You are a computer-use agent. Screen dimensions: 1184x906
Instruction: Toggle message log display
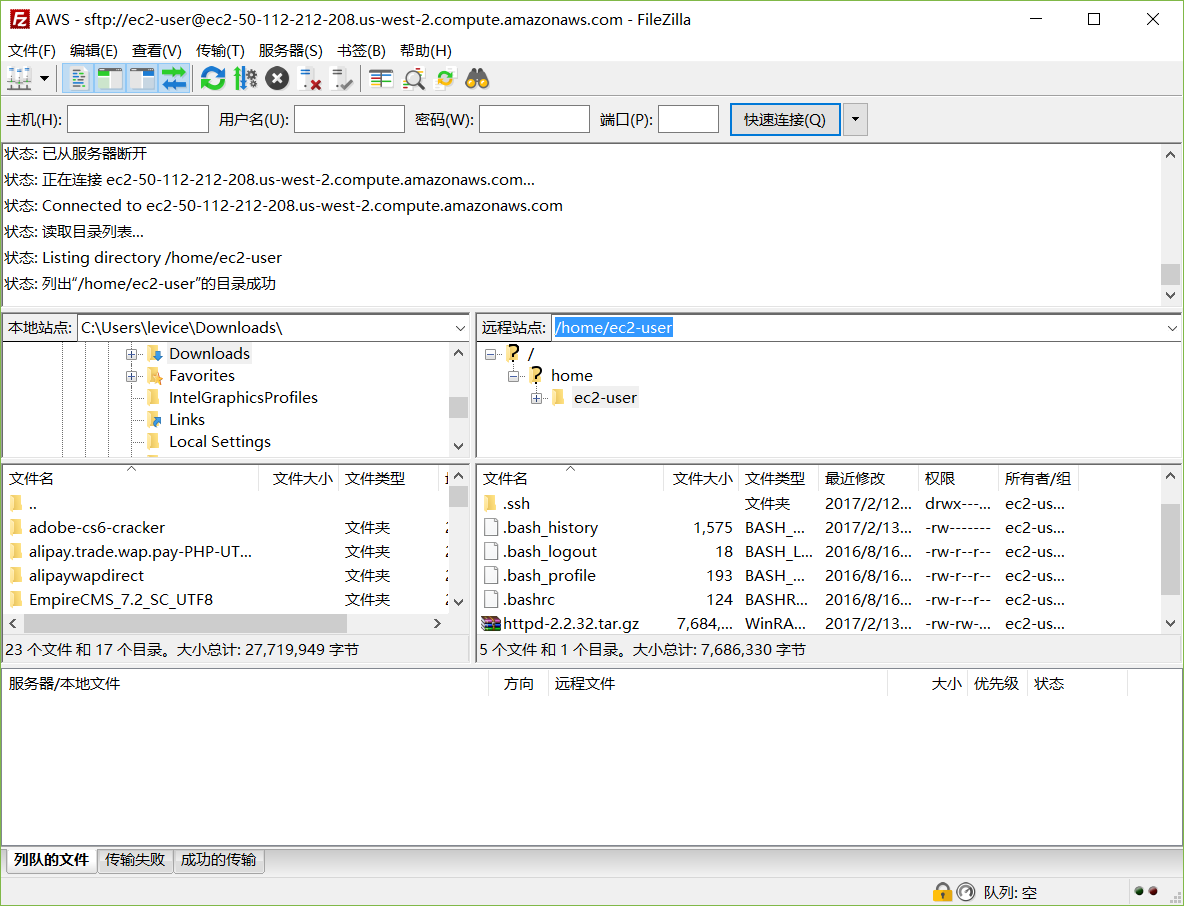(78, 79)
